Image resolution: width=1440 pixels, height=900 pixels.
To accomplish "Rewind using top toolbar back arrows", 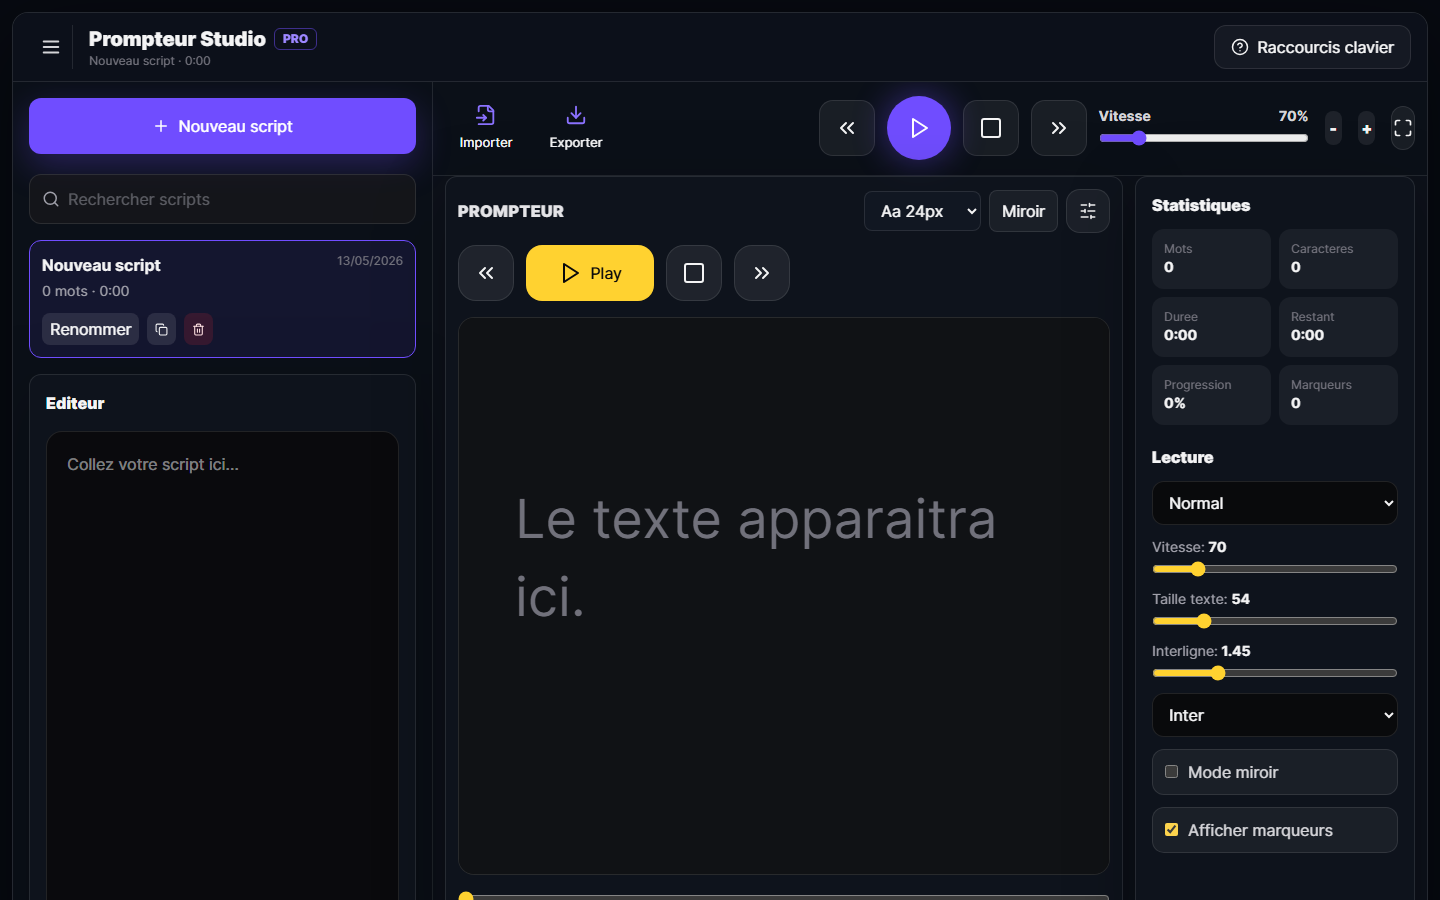I will 847,128.
